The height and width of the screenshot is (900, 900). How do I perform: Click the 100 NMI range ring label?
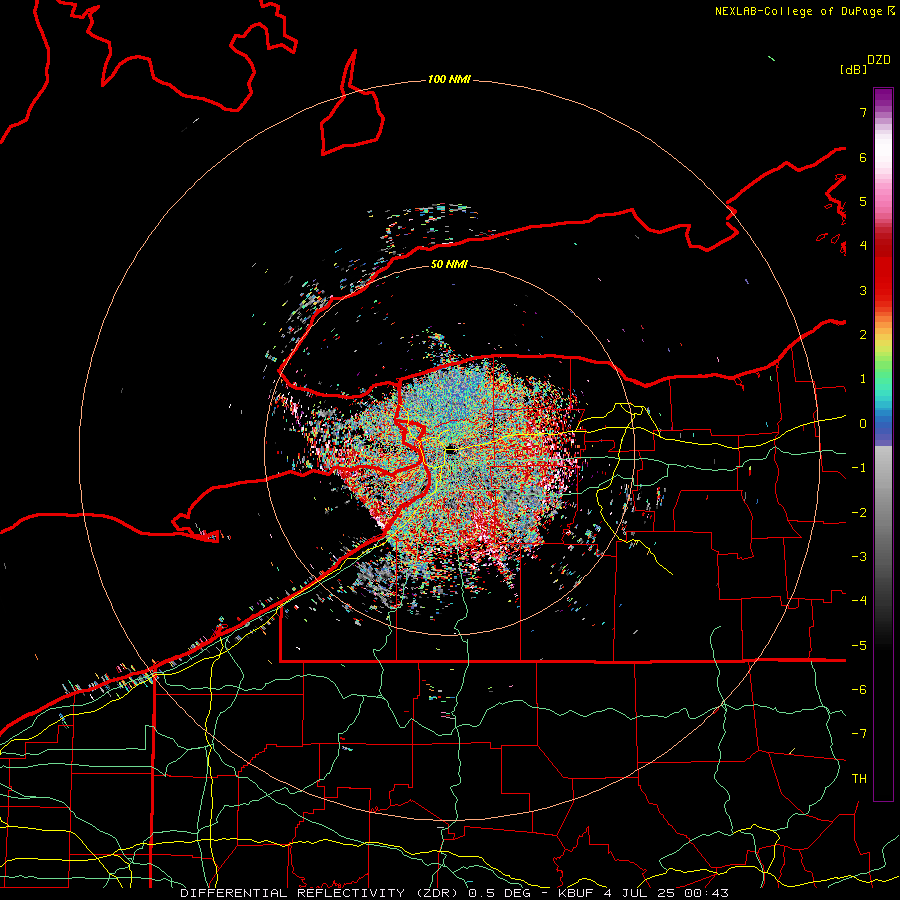449,79
